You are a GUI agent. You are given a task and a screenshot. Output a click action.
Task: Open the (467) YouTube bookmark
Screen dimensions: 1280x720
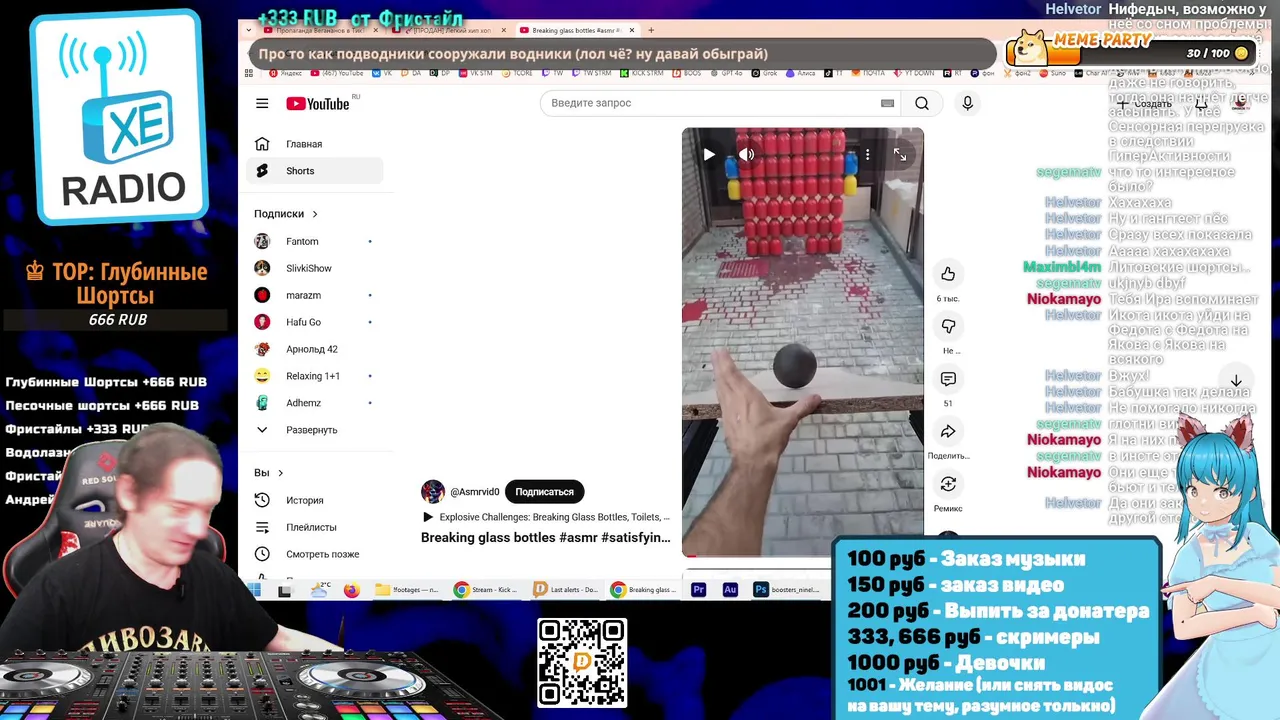click(338, 73)
